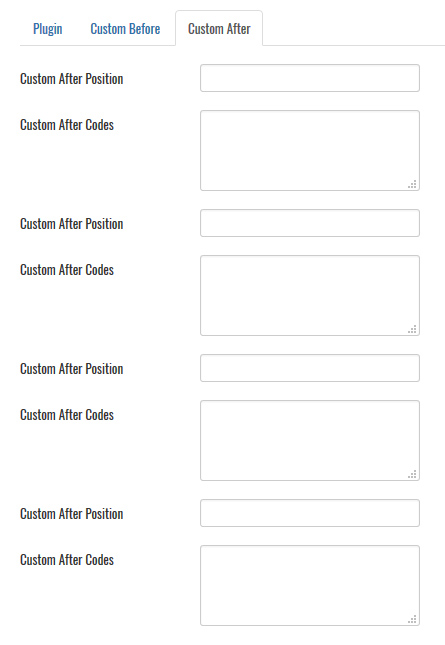Screen dimensions: 445x645
Task: Focus the third Custom After Position field
Action: point(310,368)
